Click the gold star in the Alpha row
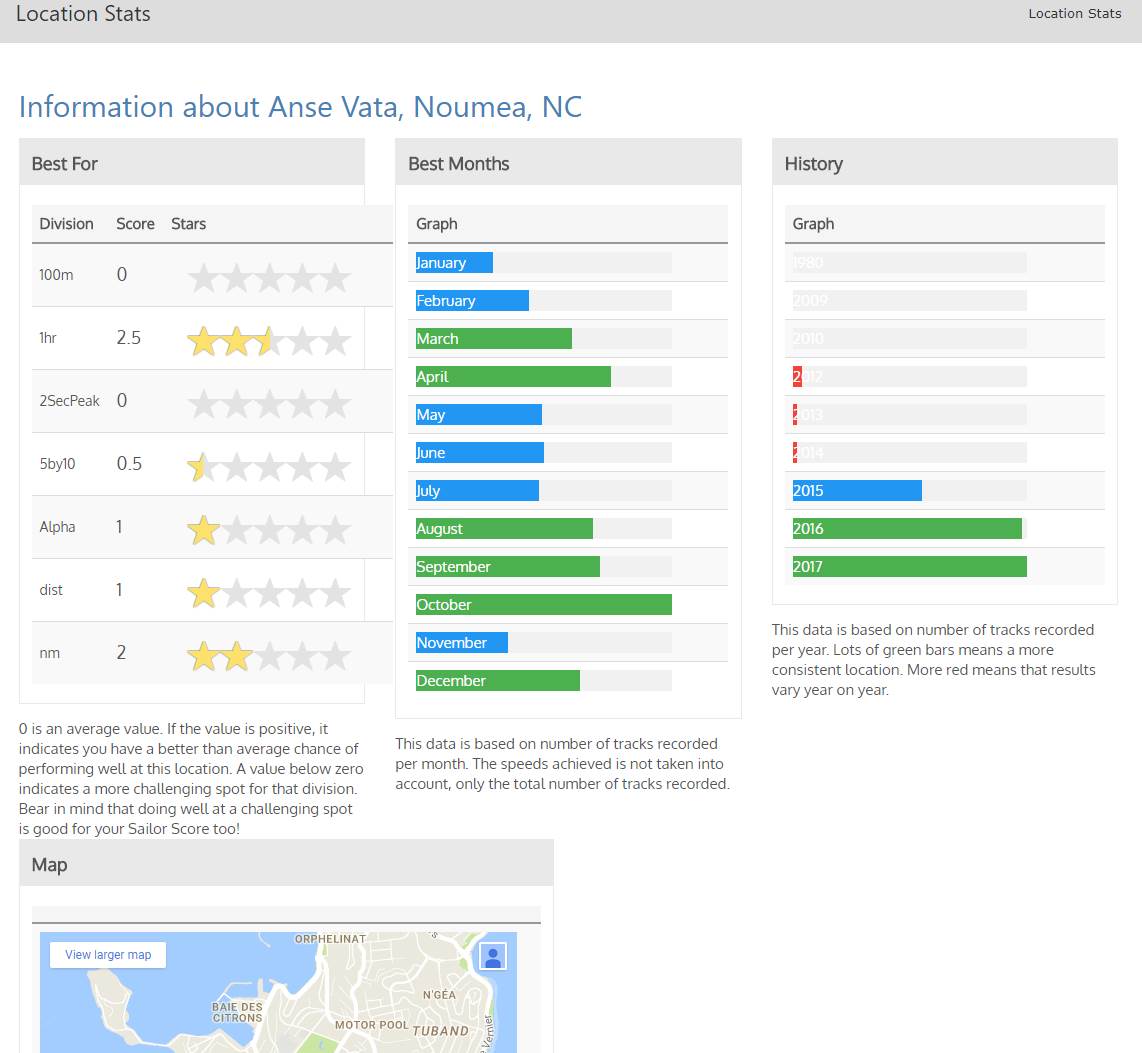The width and height of the screenshot is (1142, 1053). click(x=204, y=530)
